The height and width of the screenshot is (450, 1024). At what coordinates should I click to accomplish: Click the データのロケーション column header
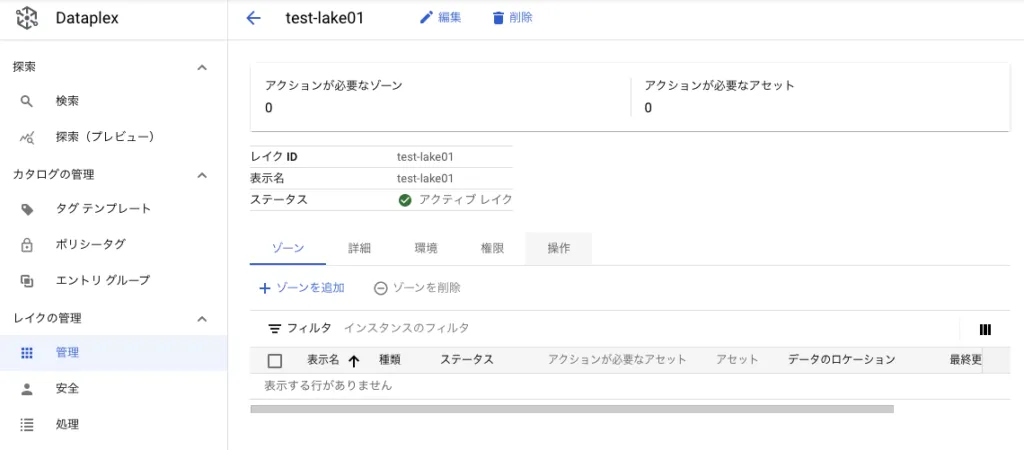tap(841, 360)
